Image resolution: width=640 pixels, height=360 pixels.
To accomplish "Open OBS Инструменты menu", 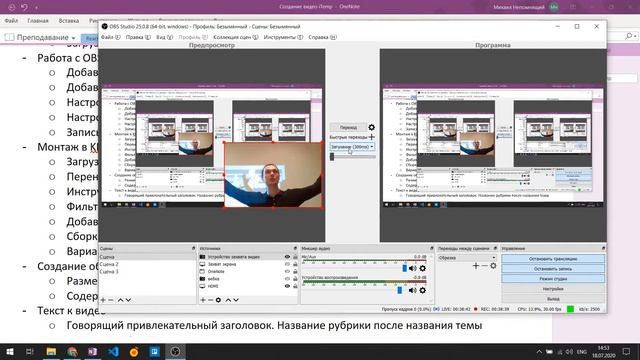I will (x=283, y=37).
